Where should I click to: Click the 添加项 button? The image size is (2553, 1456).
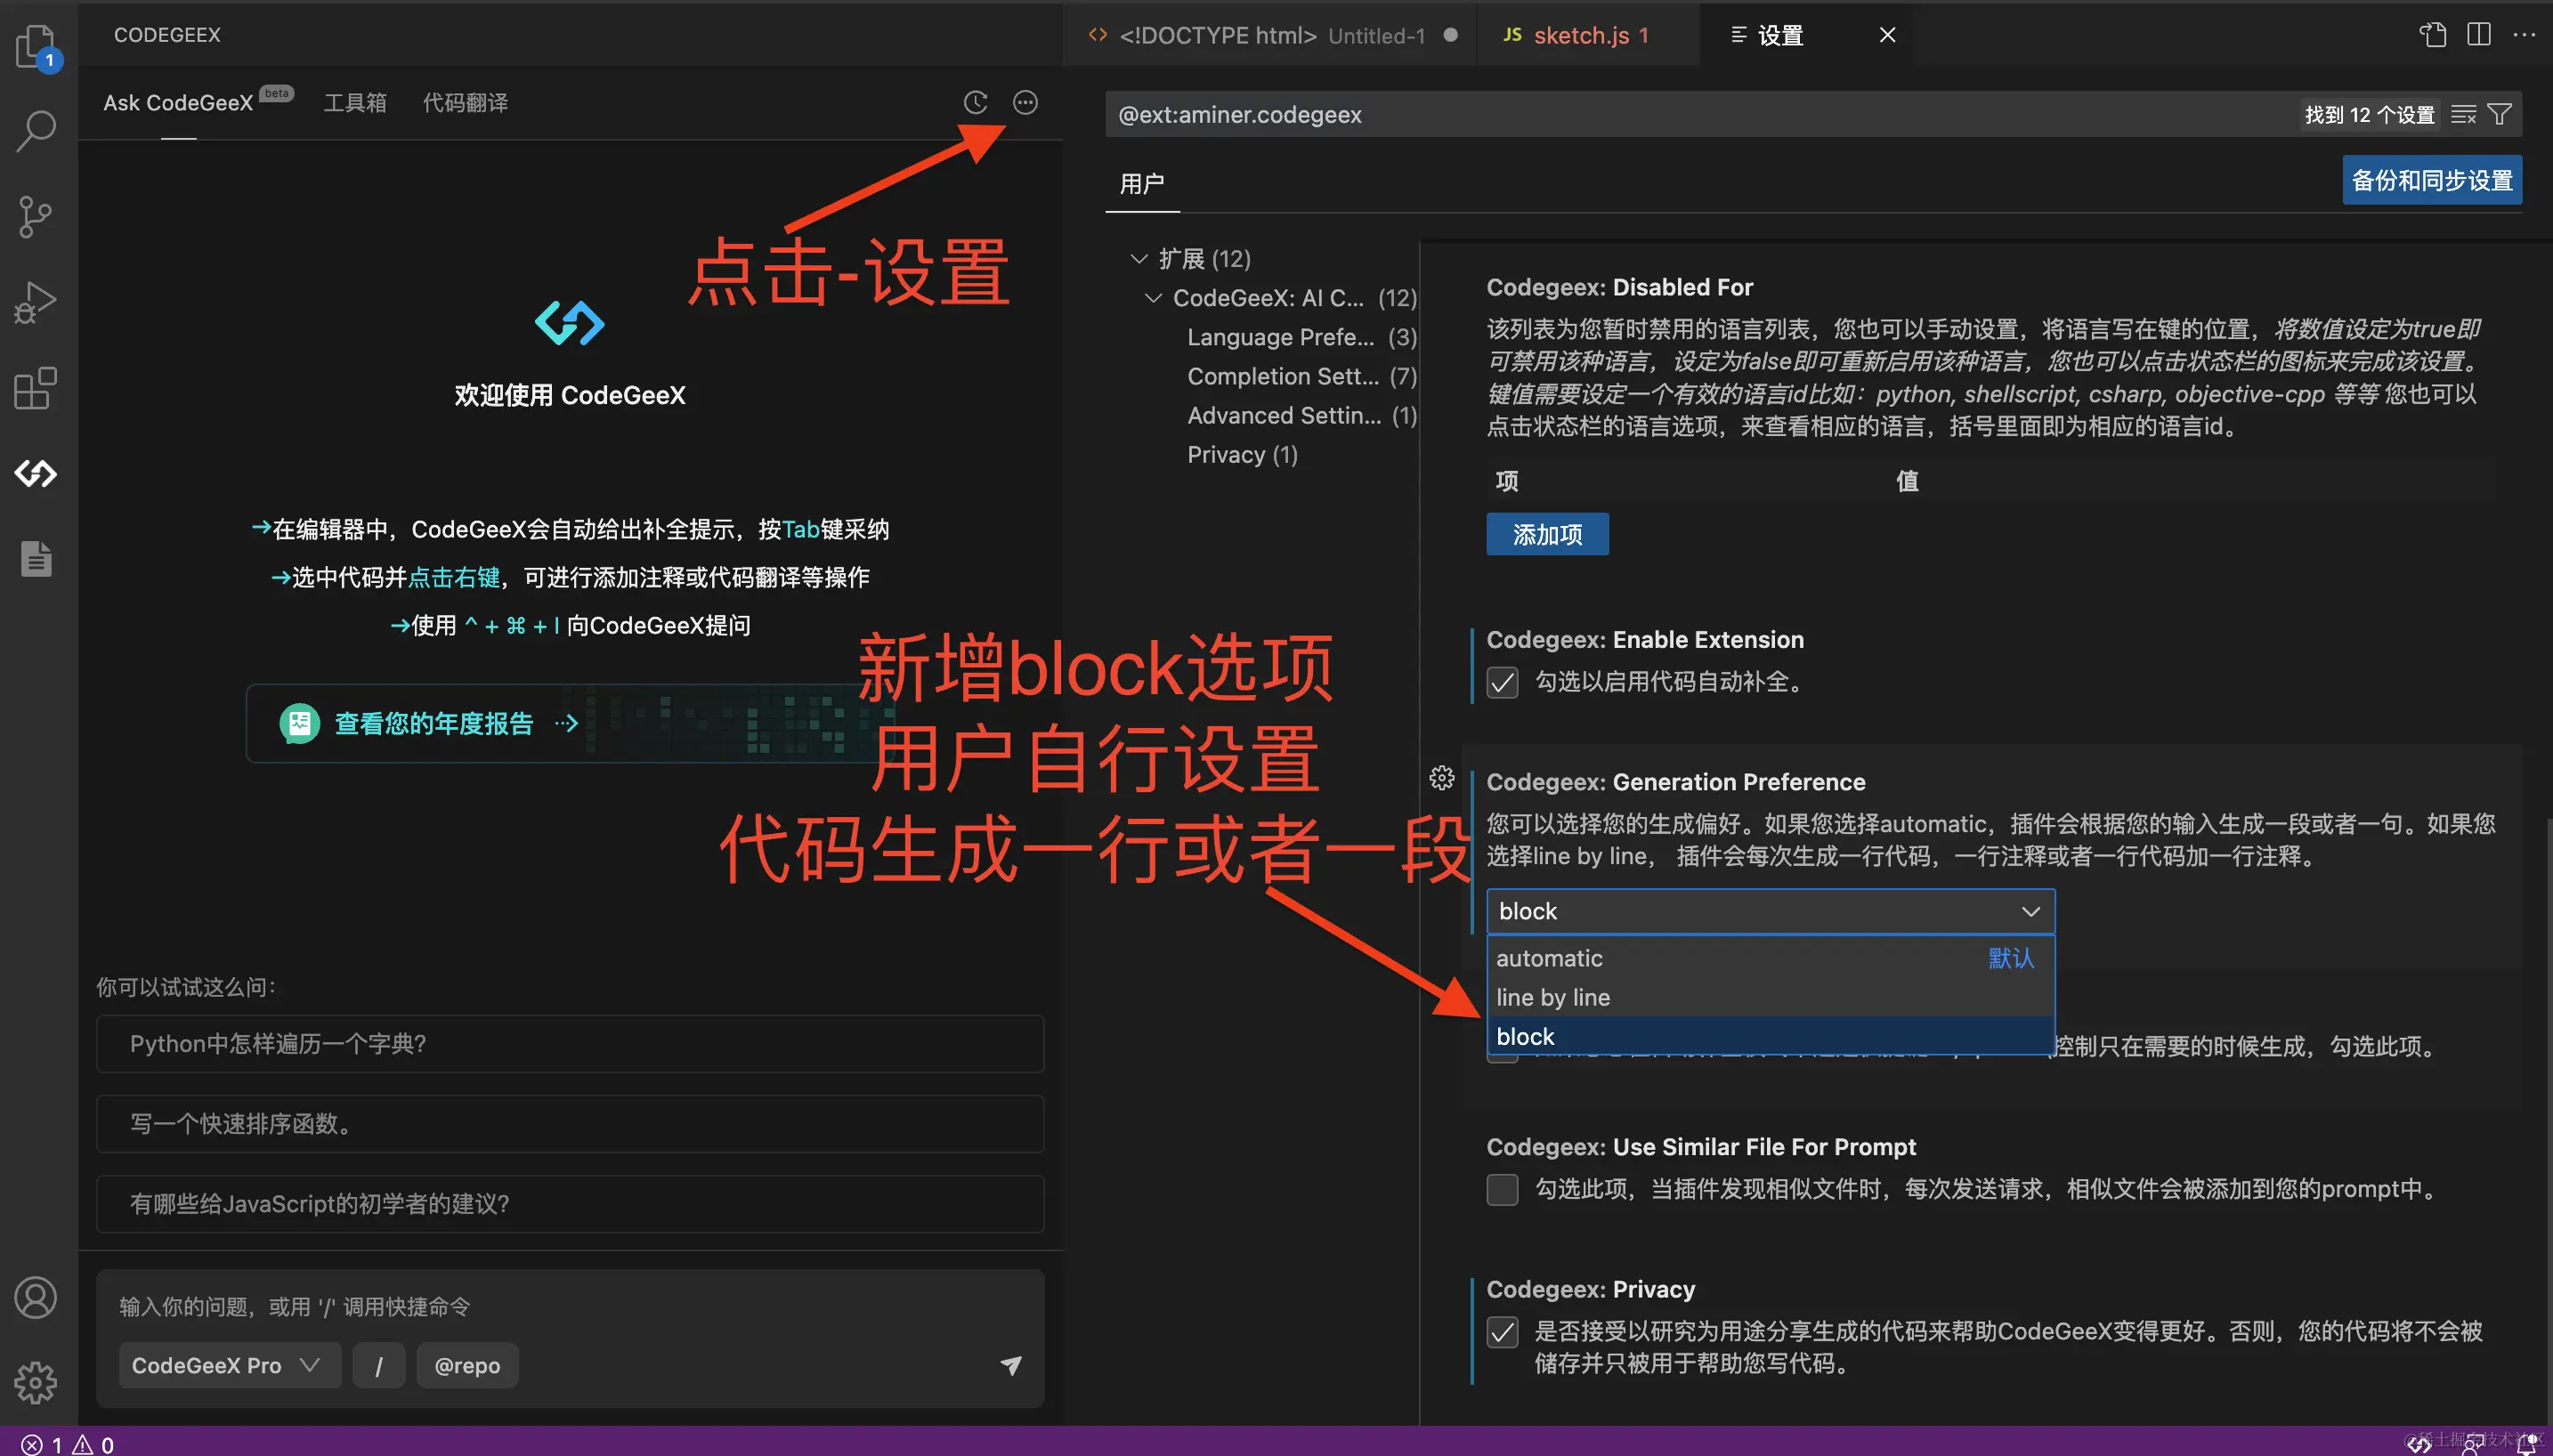pos(1547,534)
